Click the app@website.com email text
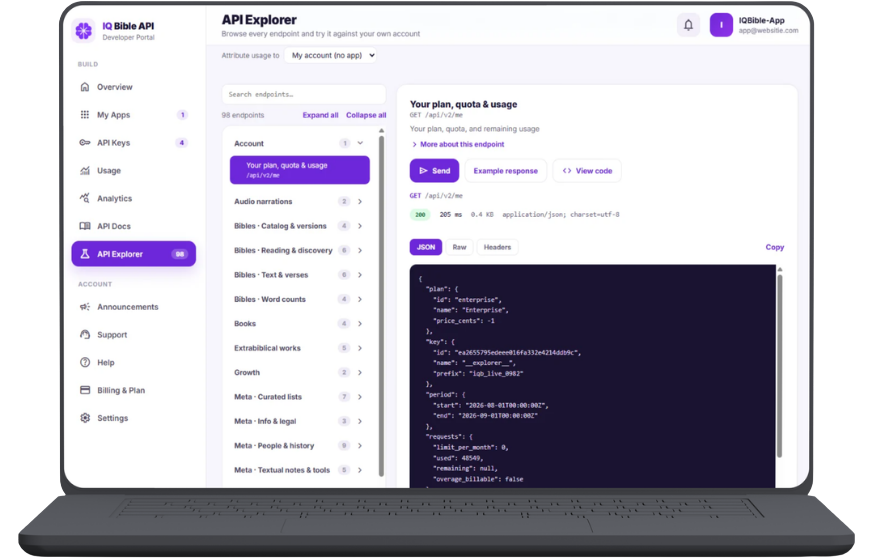Screen dimensions: 874x560 tap(768, 31)
